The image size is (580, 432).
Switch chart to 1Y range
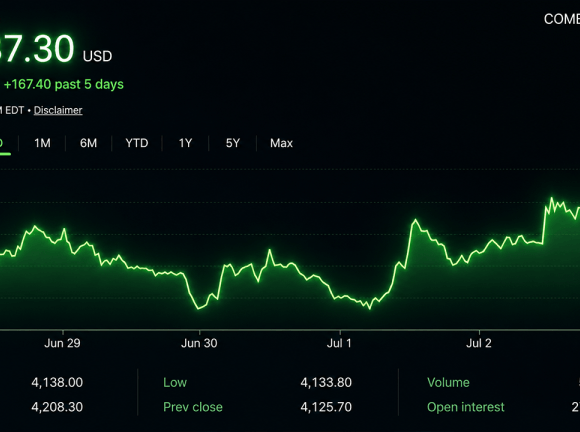click(x=185, y=143)
